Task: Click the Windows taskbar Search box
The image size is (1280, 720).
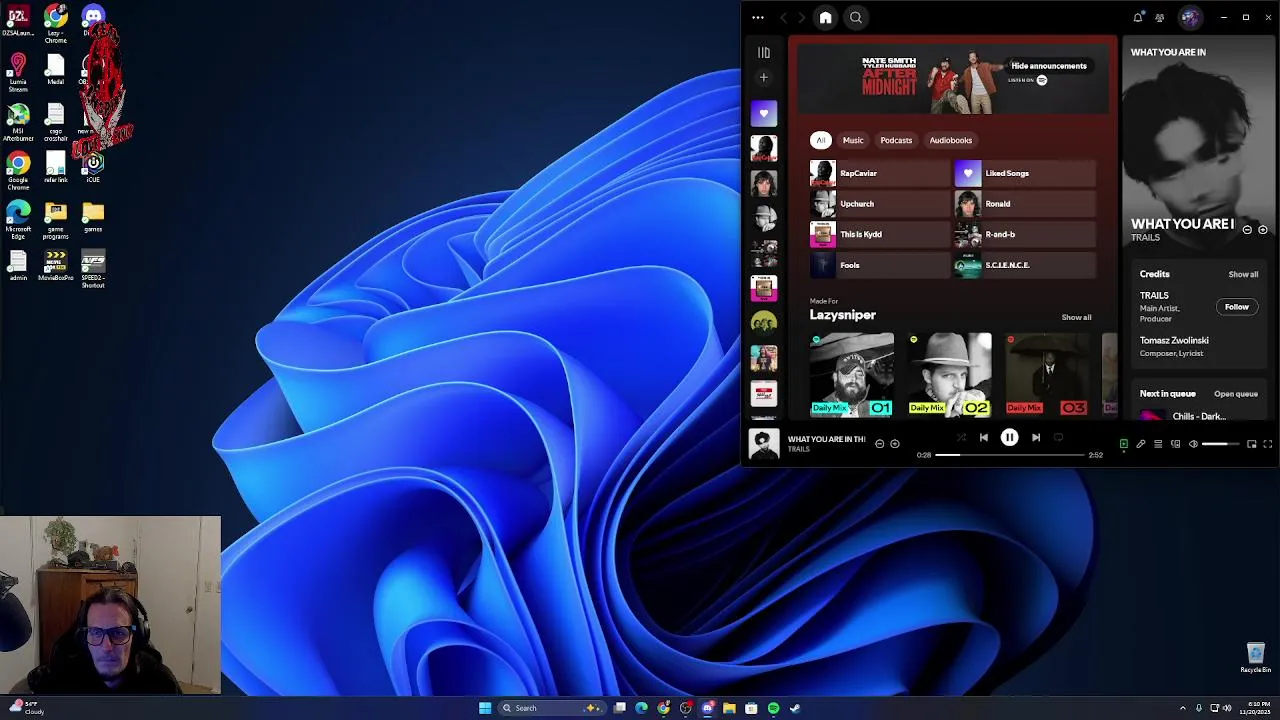Action: [551, 708]
